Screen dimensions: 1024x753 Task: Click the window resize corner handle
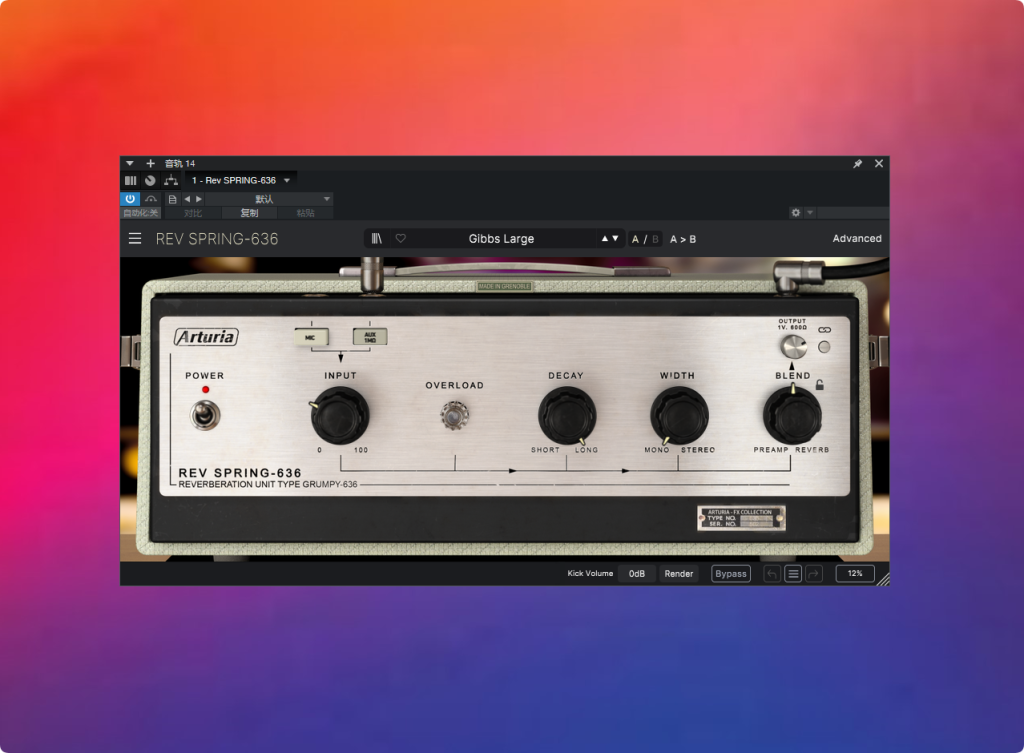click(x=883, y=579)
